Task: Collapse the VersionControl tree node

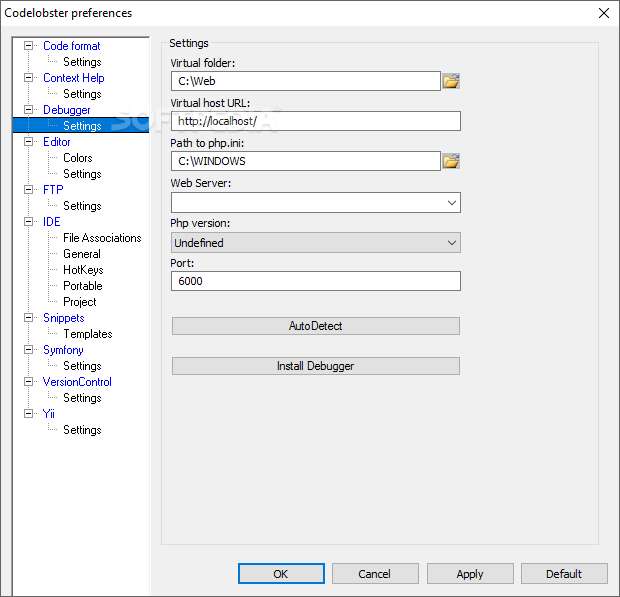Action: point(28,382)
